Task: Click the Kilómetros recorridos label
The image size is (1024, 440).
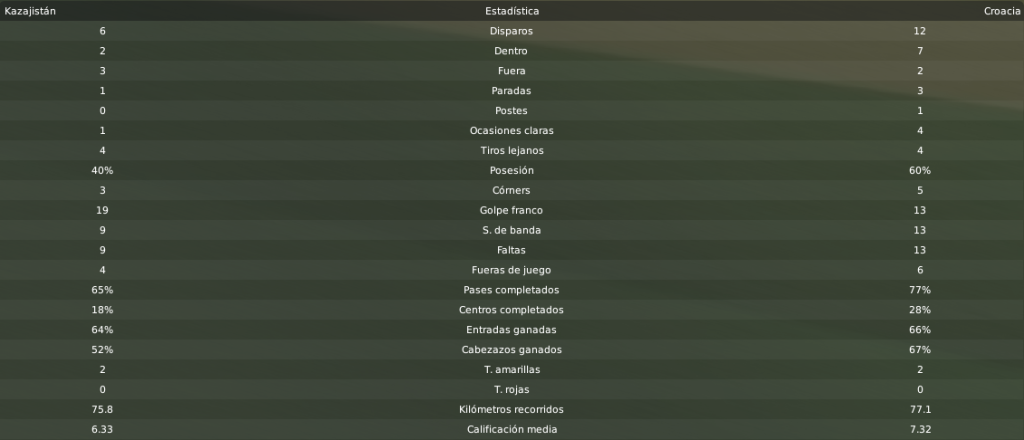Action: (x=511, y=409)
